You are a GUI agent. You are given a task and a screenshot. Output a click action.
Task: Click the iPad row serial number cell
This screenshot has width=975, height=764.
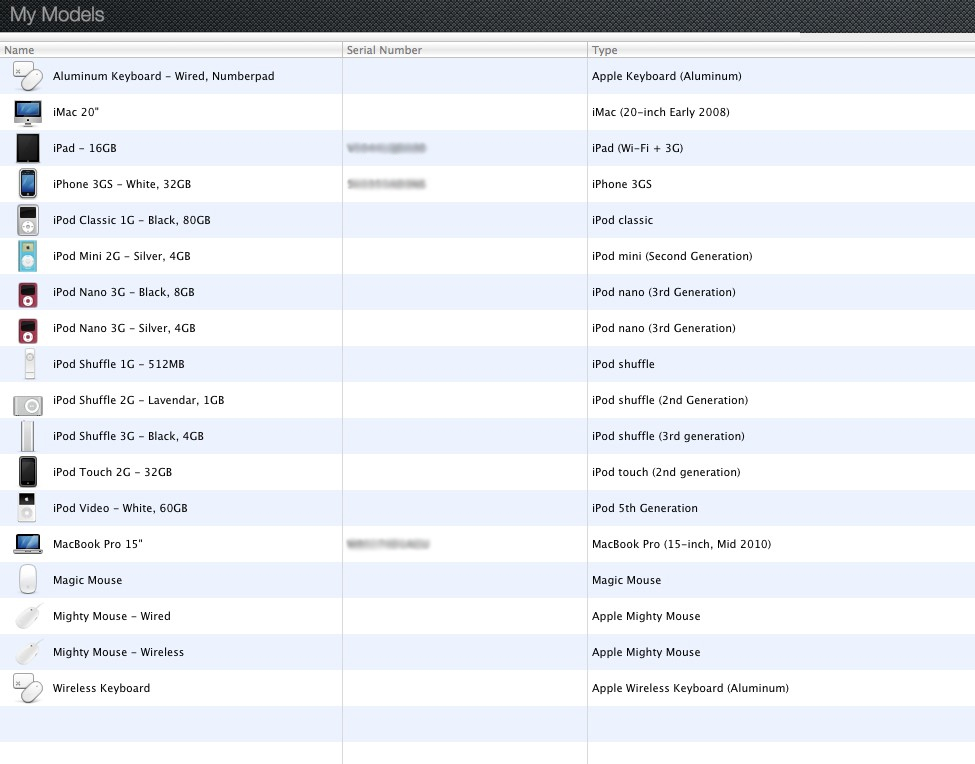pos(464,148)
